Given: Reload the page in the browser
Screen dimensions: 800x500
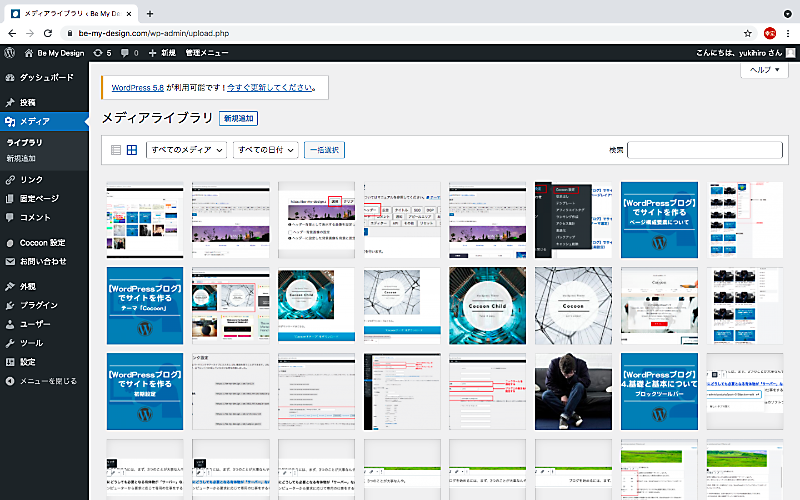Looking at the screenshot, I should [50, 32].
